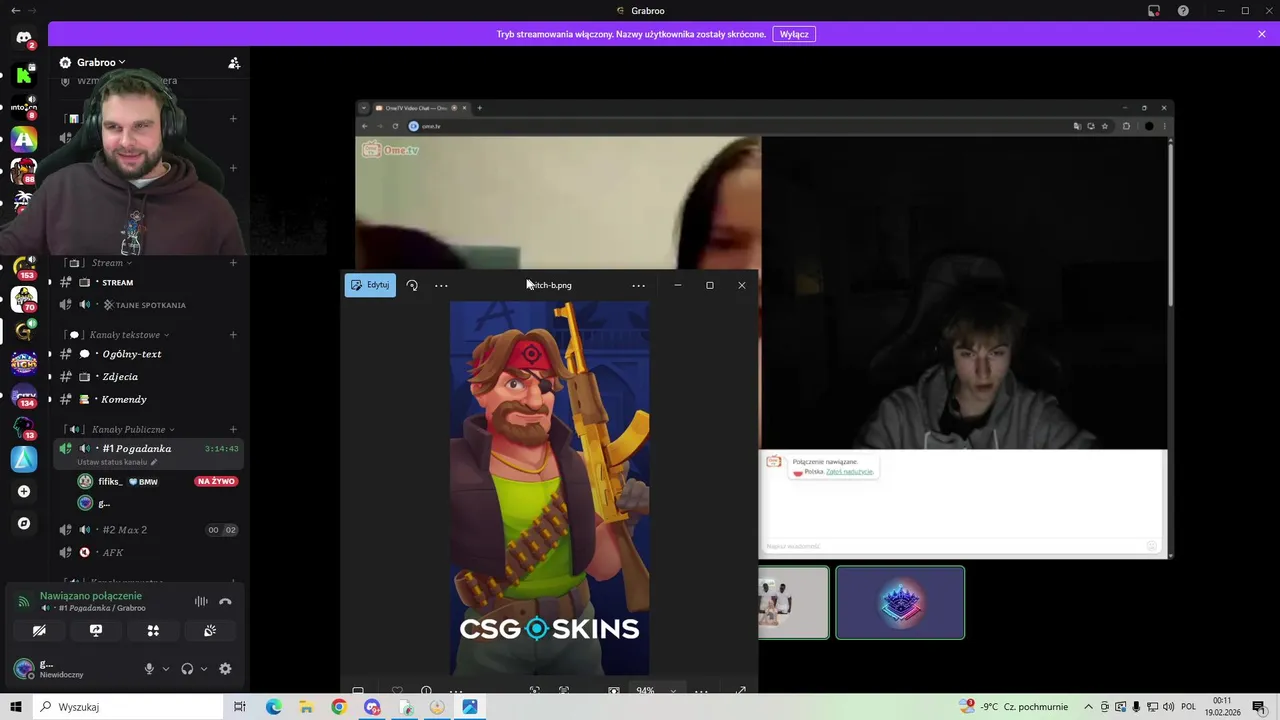Open File Explorer from taskbar
This screenshot has width=1280, height=720.
(x=306, y=707)
